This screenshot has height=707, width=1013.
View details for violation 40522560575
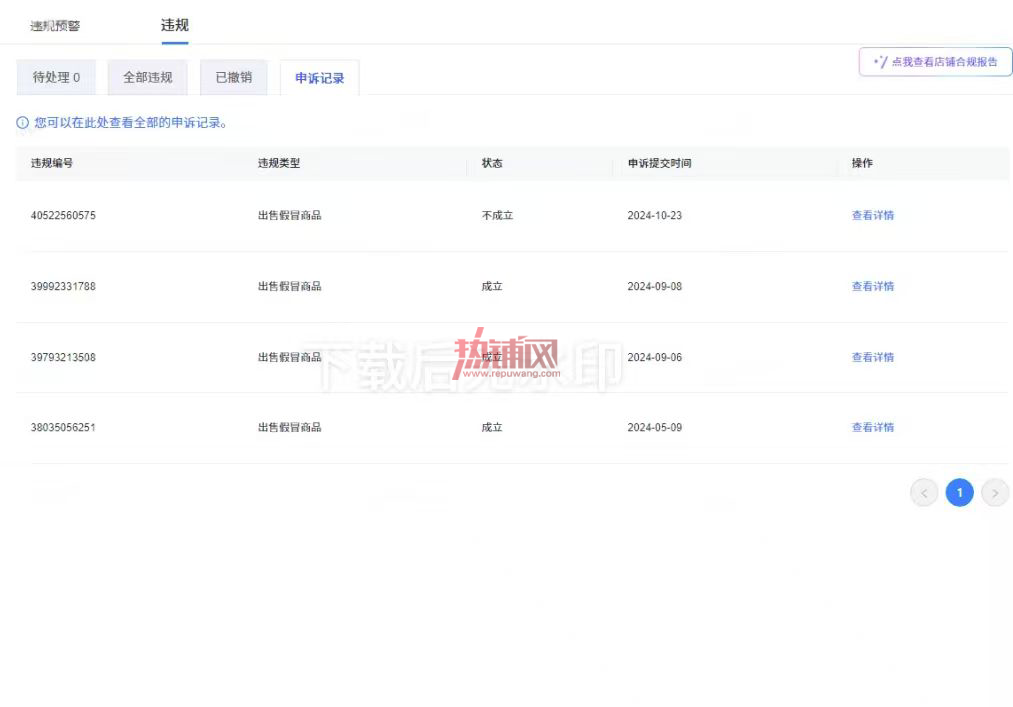(873, 215)
